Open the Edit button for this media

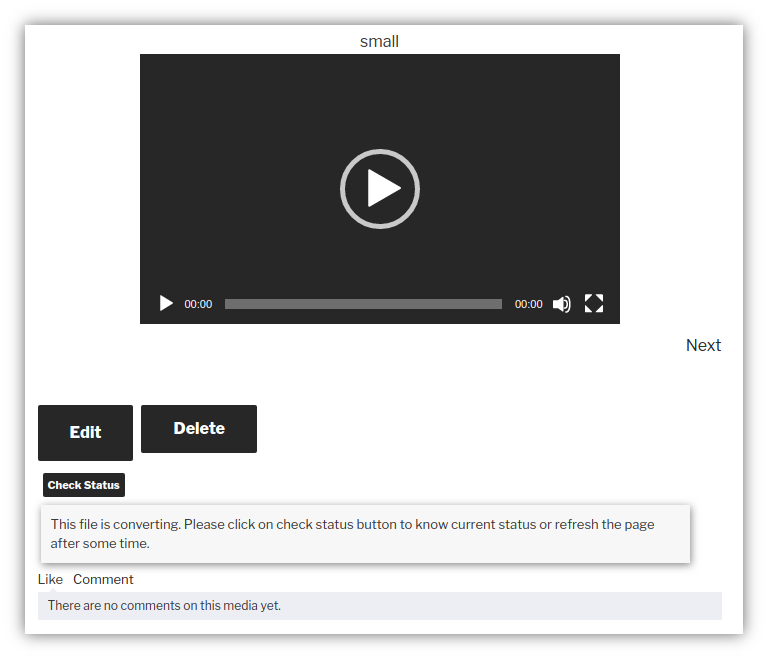pos(85,432)
